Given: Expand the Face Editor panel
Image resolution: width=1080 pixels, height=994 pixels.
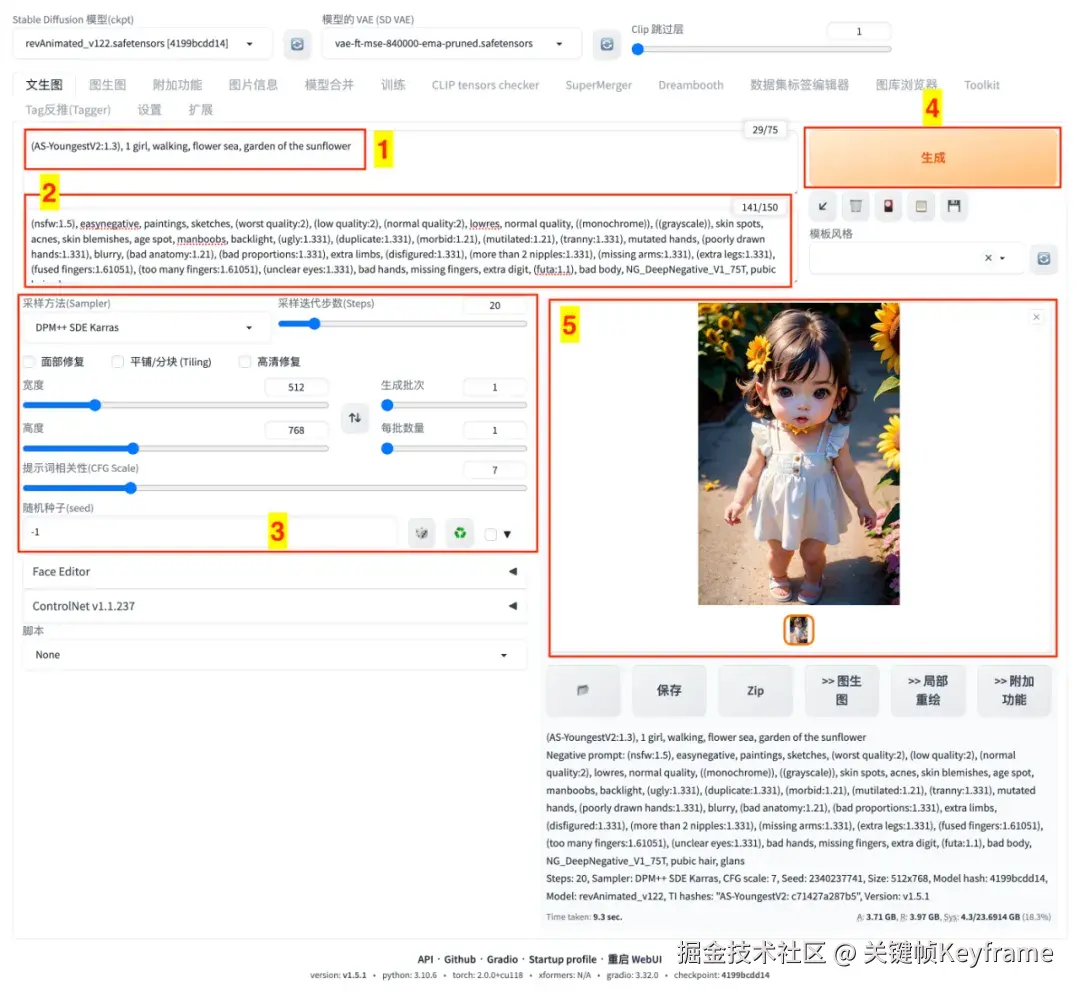Looking at the screenshot, I should [x=275, y=572].
